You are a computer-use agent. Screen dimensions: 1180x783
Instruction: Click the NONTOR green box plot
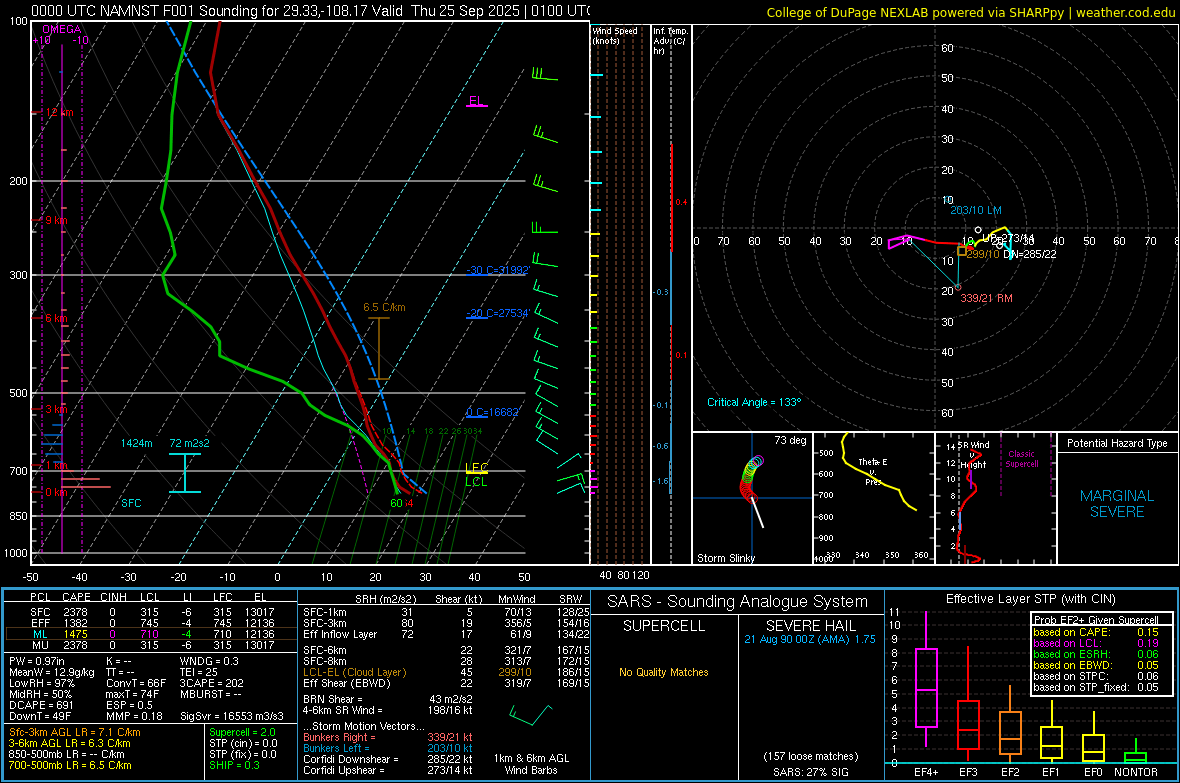[x=1136, y=753]
